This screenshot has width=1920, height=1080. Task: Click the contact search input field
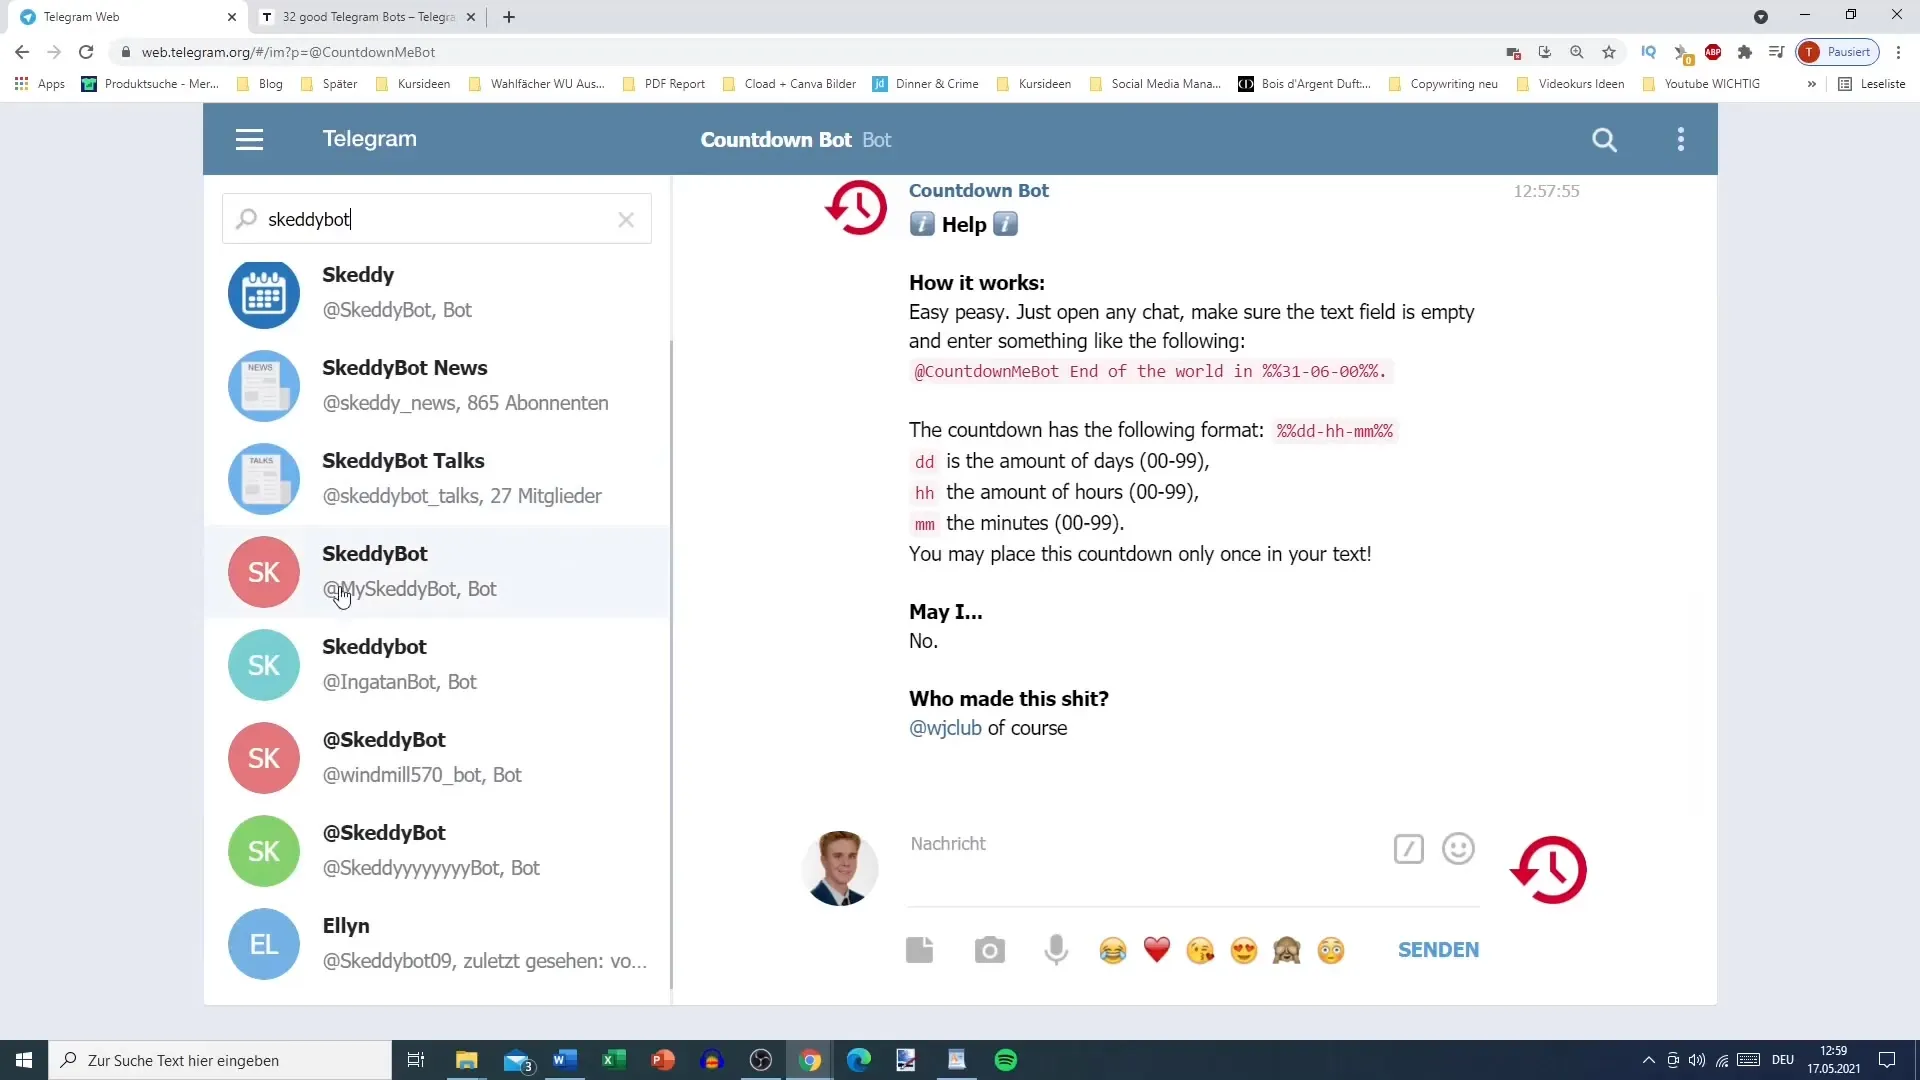click(x=437, y=219)
